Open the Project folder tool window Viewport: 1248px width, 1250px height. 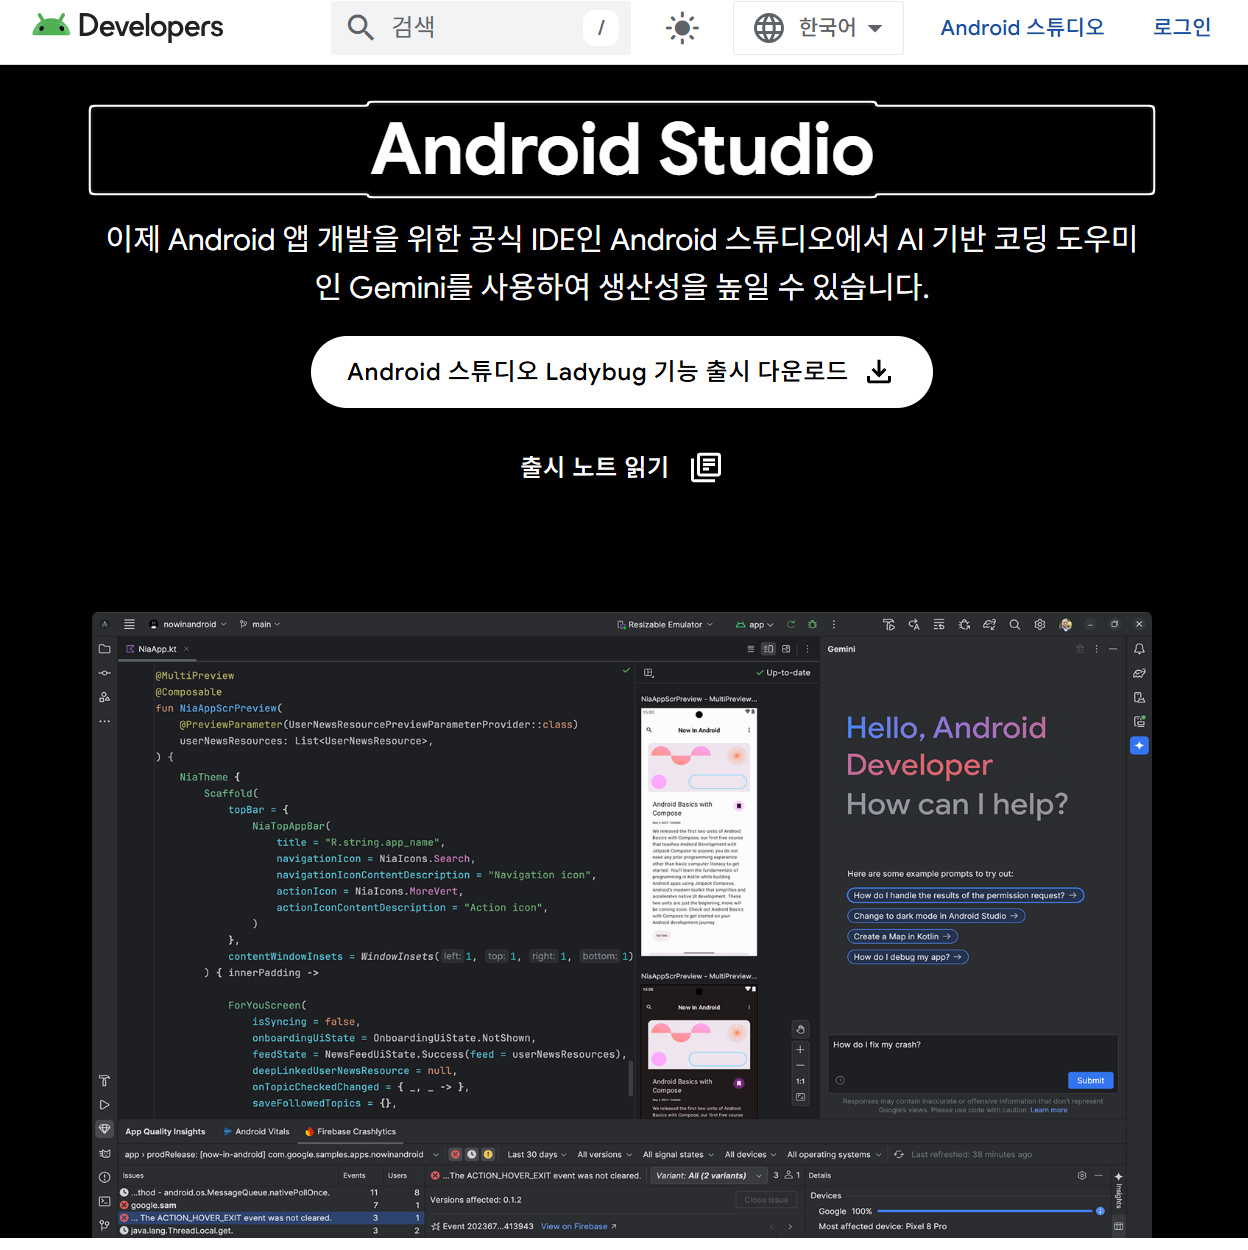point(104,649)
